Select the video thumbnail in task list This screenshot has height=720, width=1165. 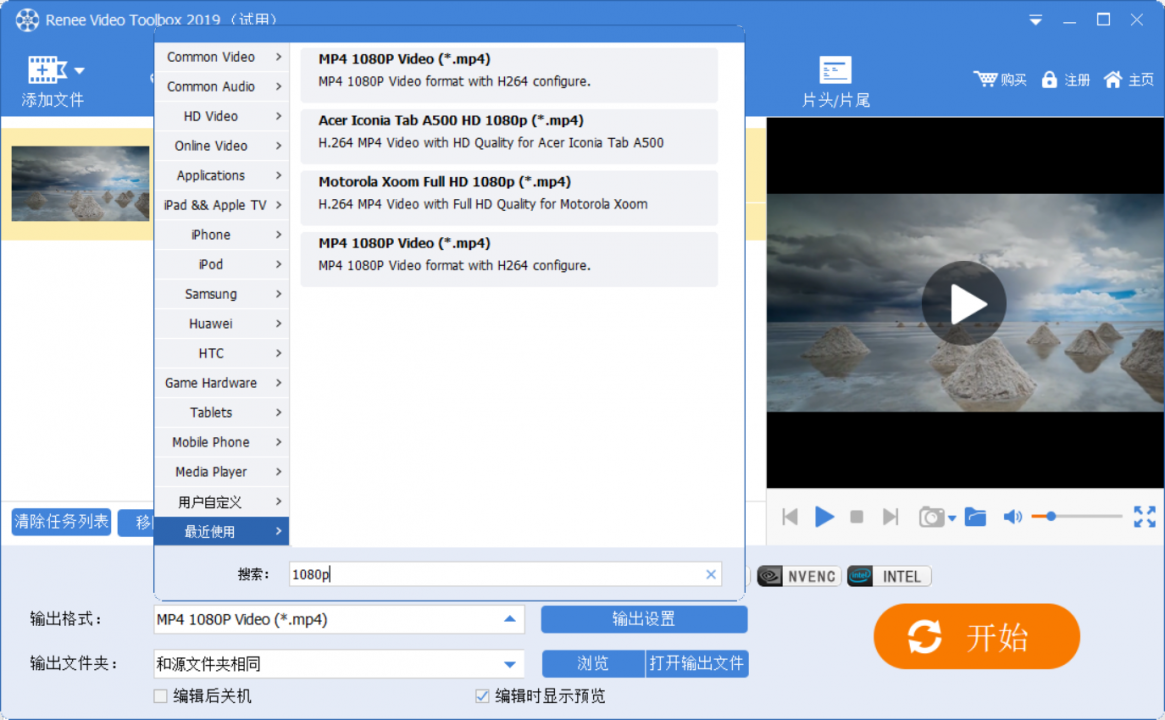point(80,184)
